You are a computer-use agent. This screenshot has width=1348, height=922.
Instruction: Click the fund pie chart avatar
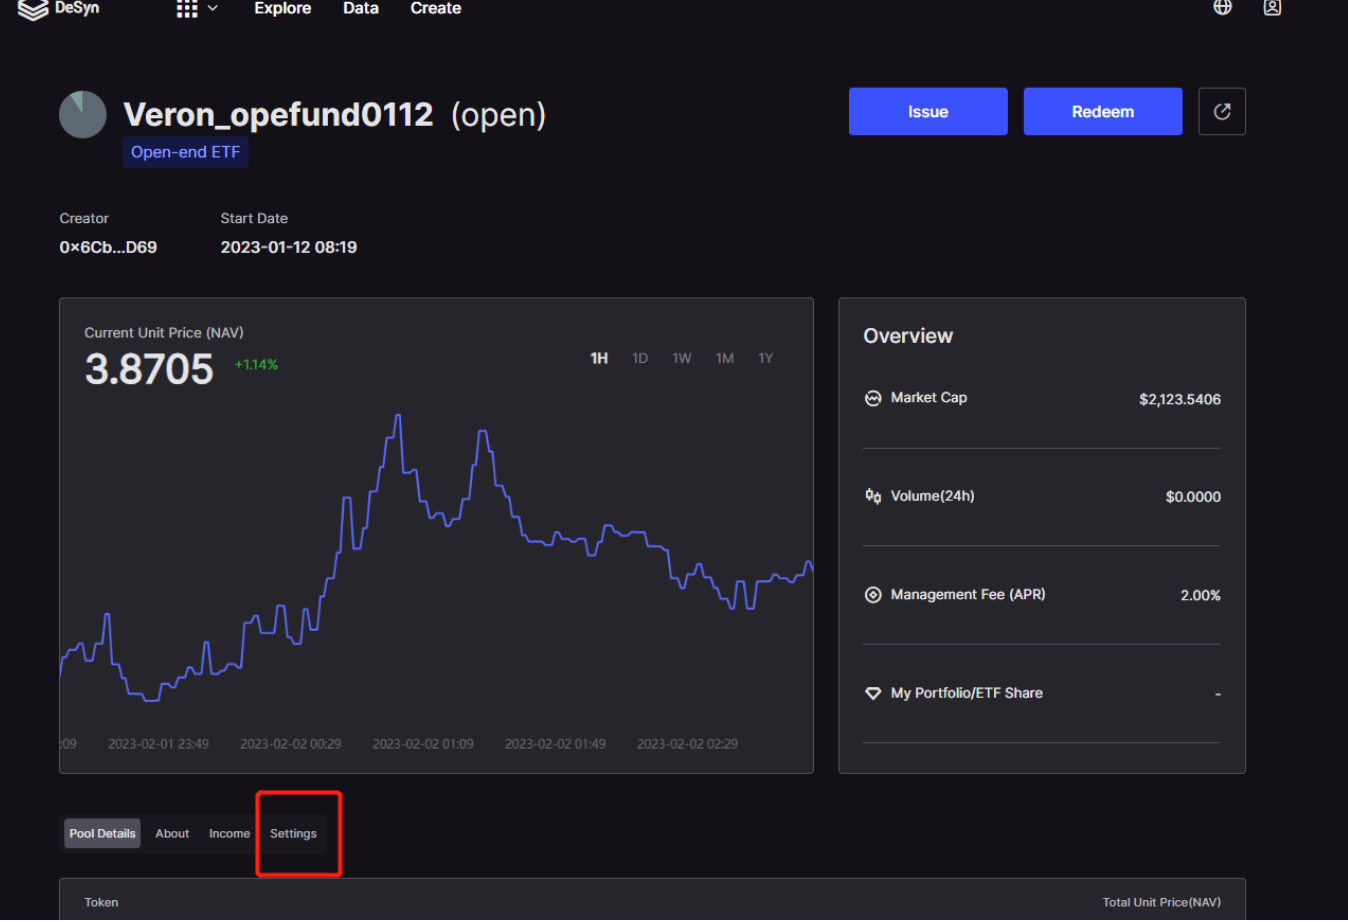pyautogui.click(x=83, y=115)
